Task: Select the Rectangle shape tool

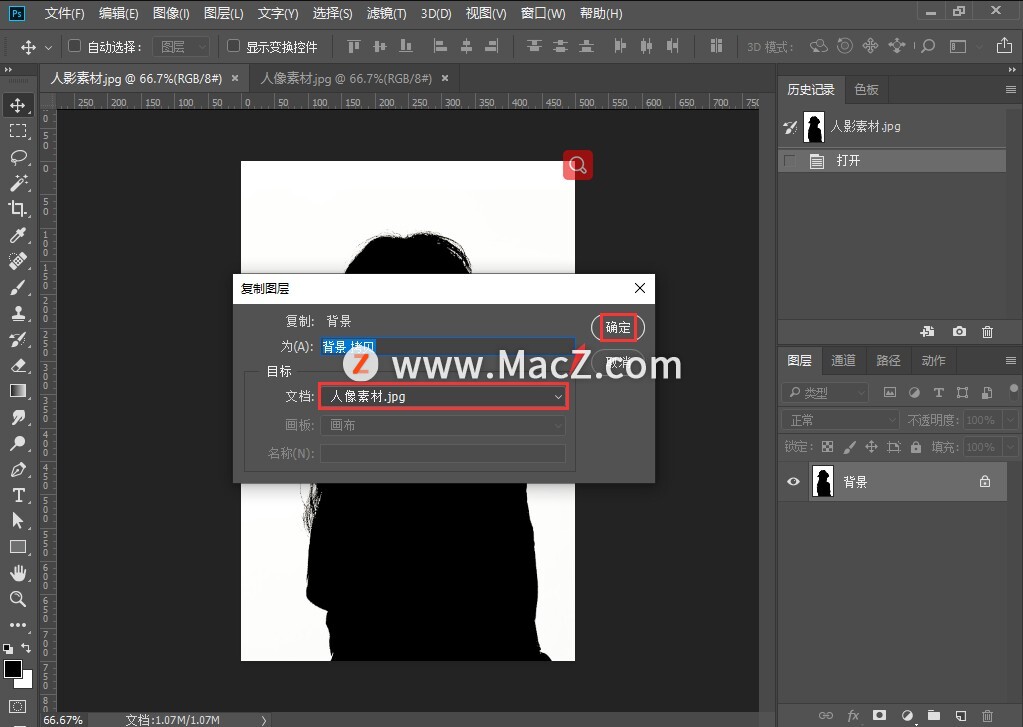Action: [18, 547]
